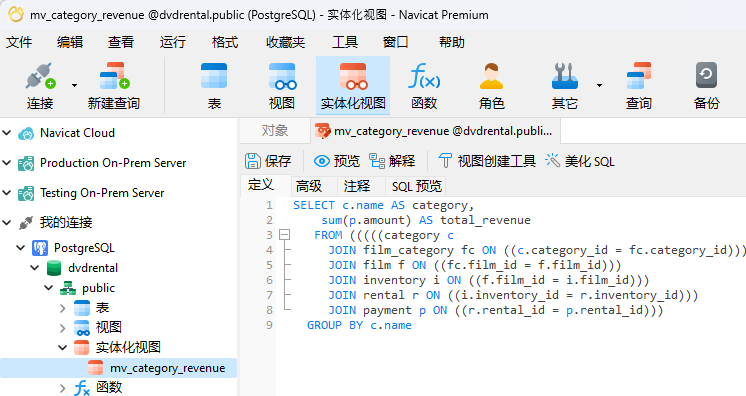Image resolution: width=746 pixels, height=396 pixels.
Task: Click the Navicat app logo in title bar
Action: tap(16, 14)
